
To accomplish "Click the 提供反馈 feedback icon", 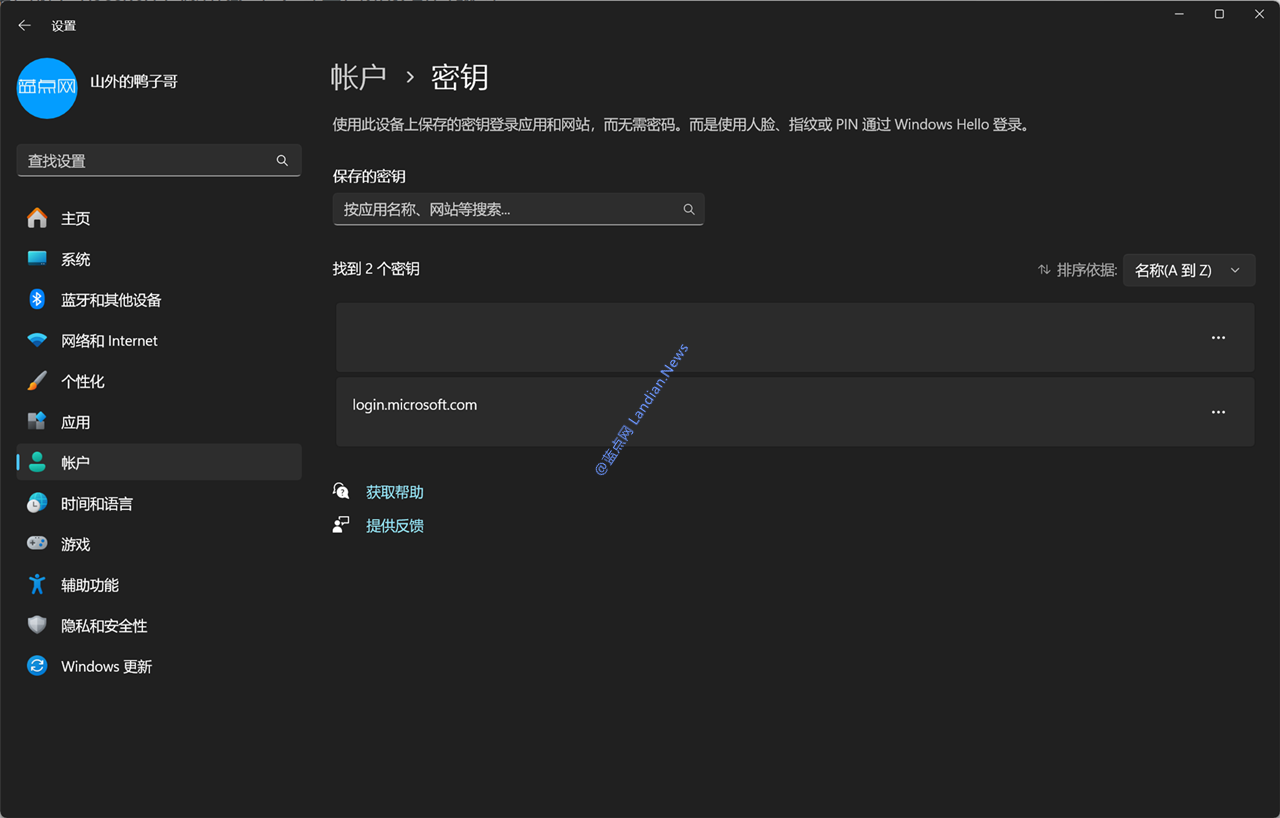I will (342, 525).
